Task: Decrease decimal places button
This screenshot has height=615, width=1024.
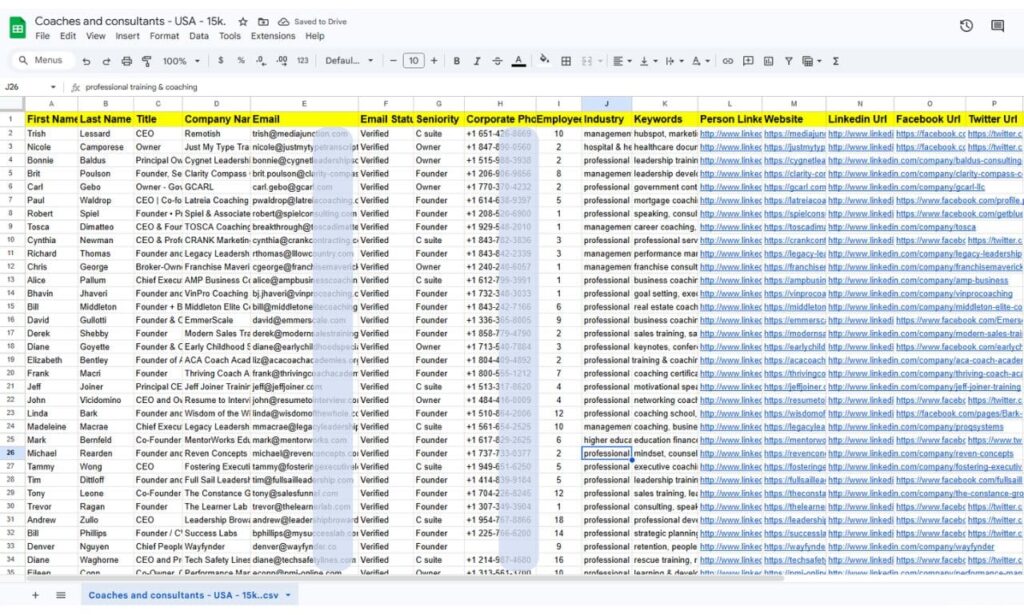Action: click(x=261, y=61)
